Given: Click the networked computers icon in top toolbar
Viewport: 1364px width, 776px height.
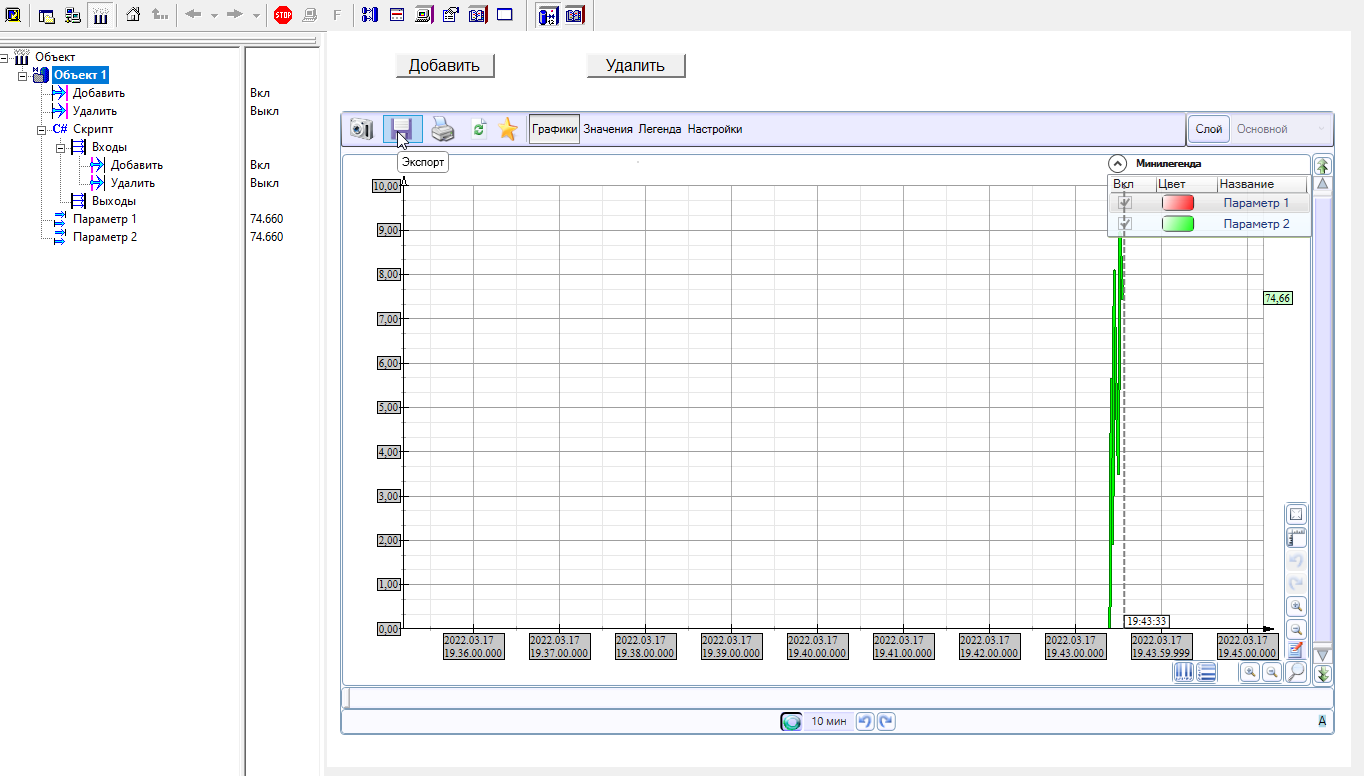Looking at the screenshot, I should click(73, 15).
